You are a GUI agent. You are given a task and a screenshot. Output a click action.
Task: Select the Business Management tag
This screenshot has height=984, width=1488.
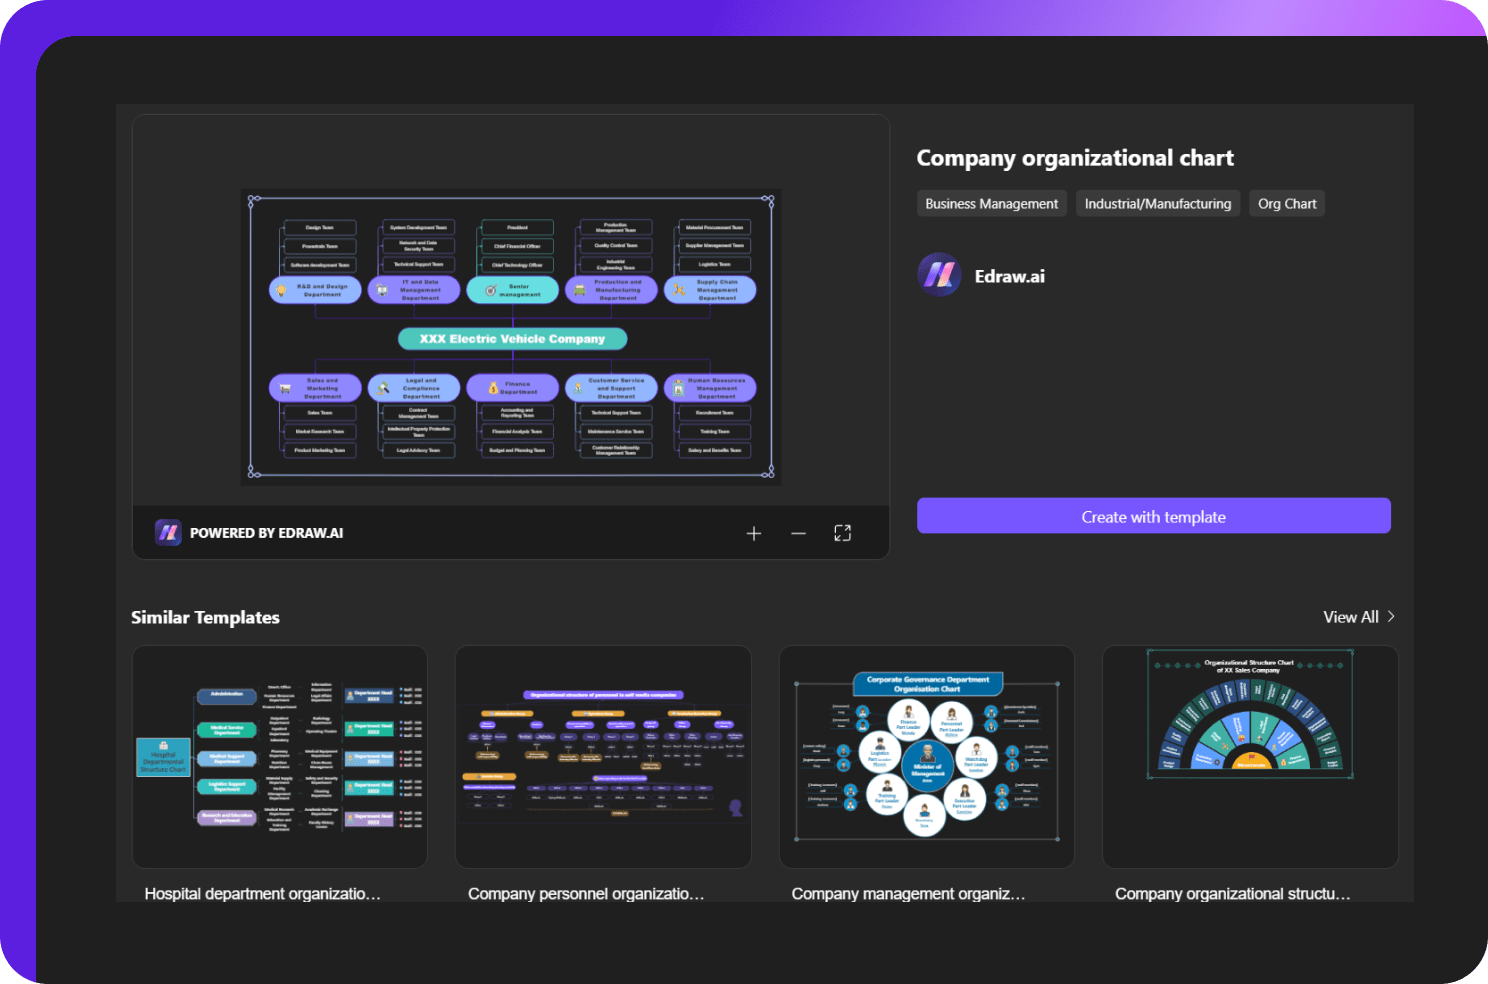pos(991,203)
